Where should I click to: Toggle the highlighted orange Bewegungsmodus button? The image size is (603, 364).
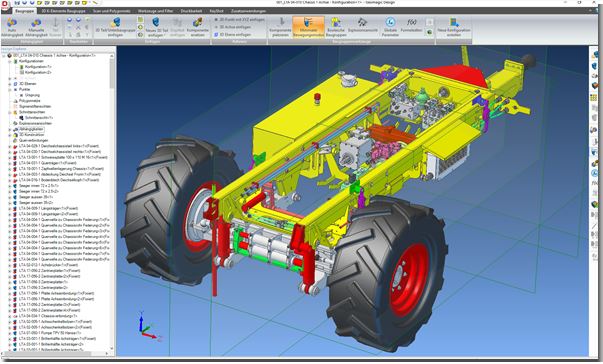[308, 27]
